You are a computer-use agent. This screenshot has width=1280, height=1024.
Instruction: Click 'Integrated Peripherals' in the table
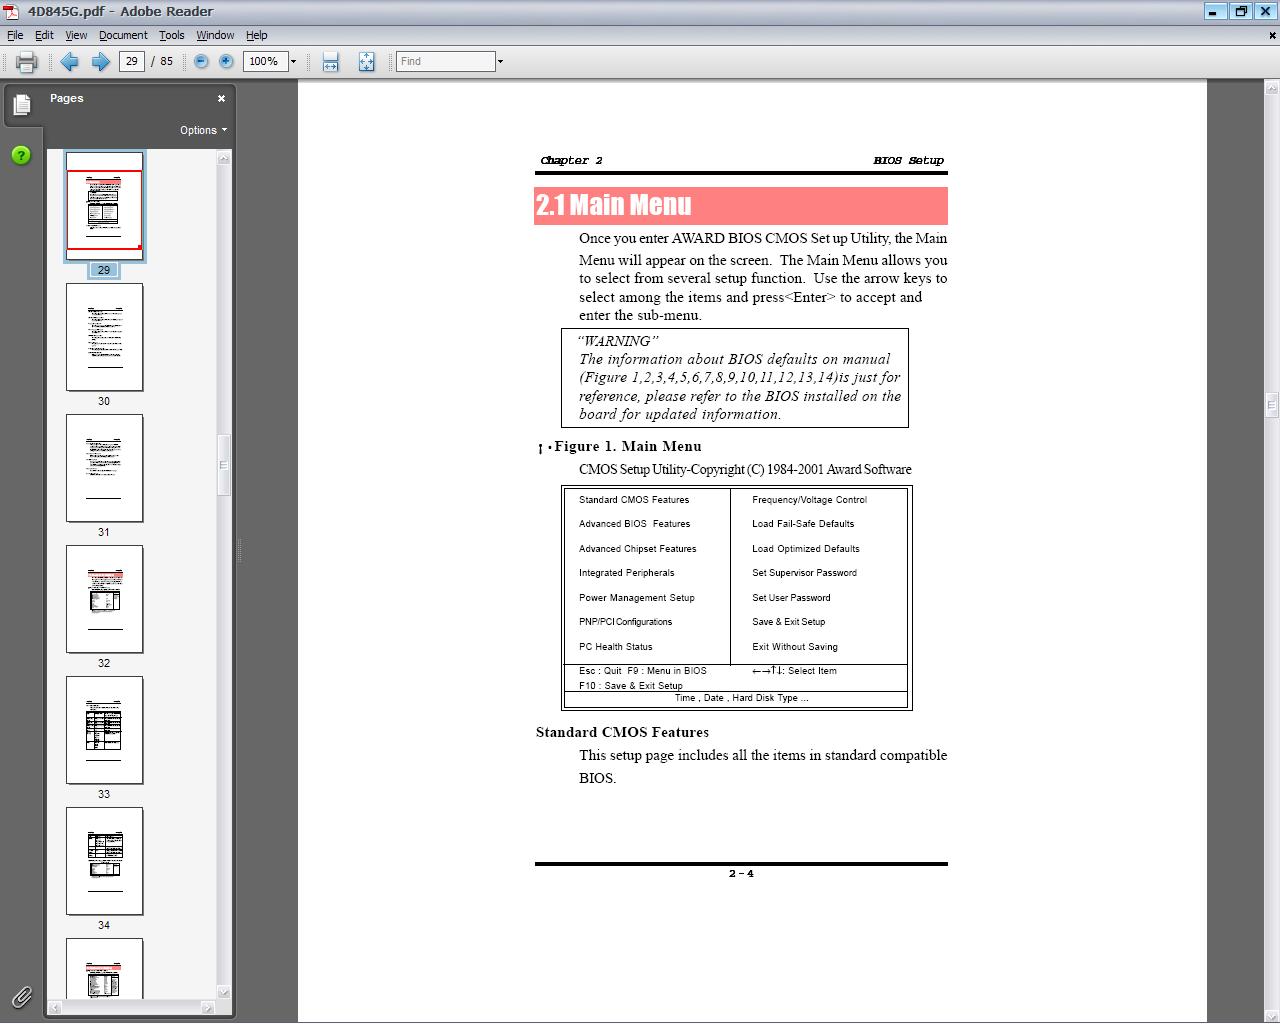(627, 573)
